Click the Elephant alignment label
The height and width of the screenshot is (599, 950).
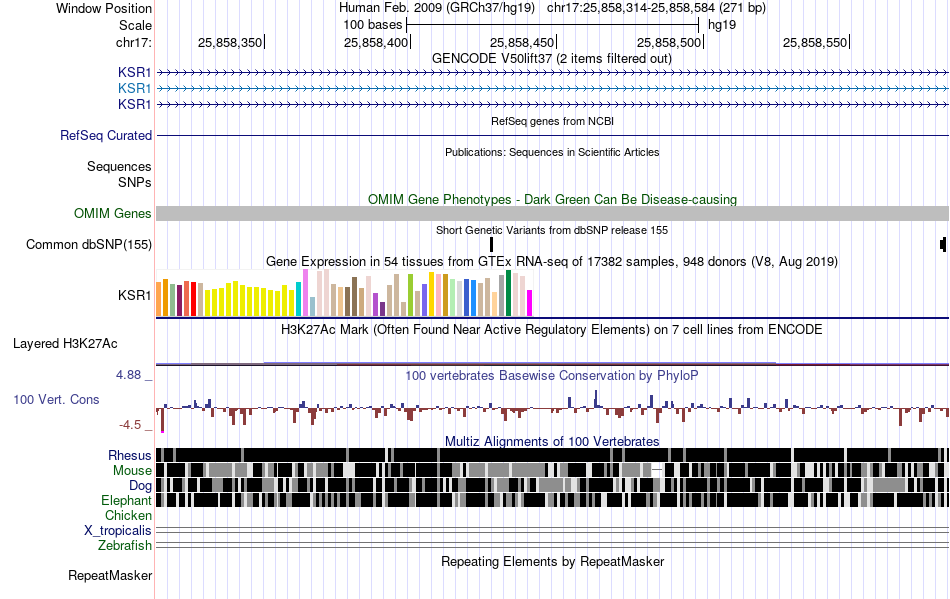[x=126, y=500]
